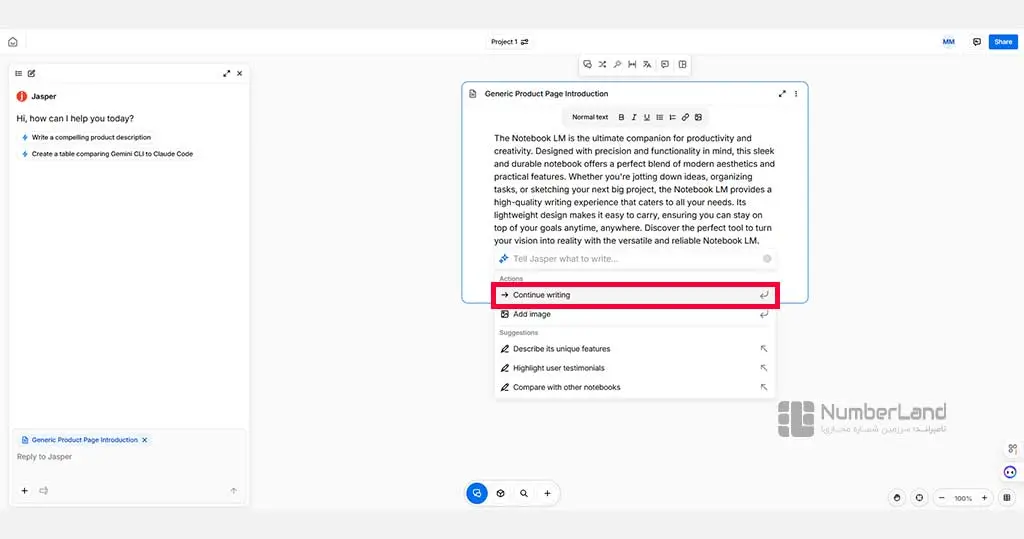Toggle the bulleted list
Screen dimensions: 1024x539
(x=660, y=118)
